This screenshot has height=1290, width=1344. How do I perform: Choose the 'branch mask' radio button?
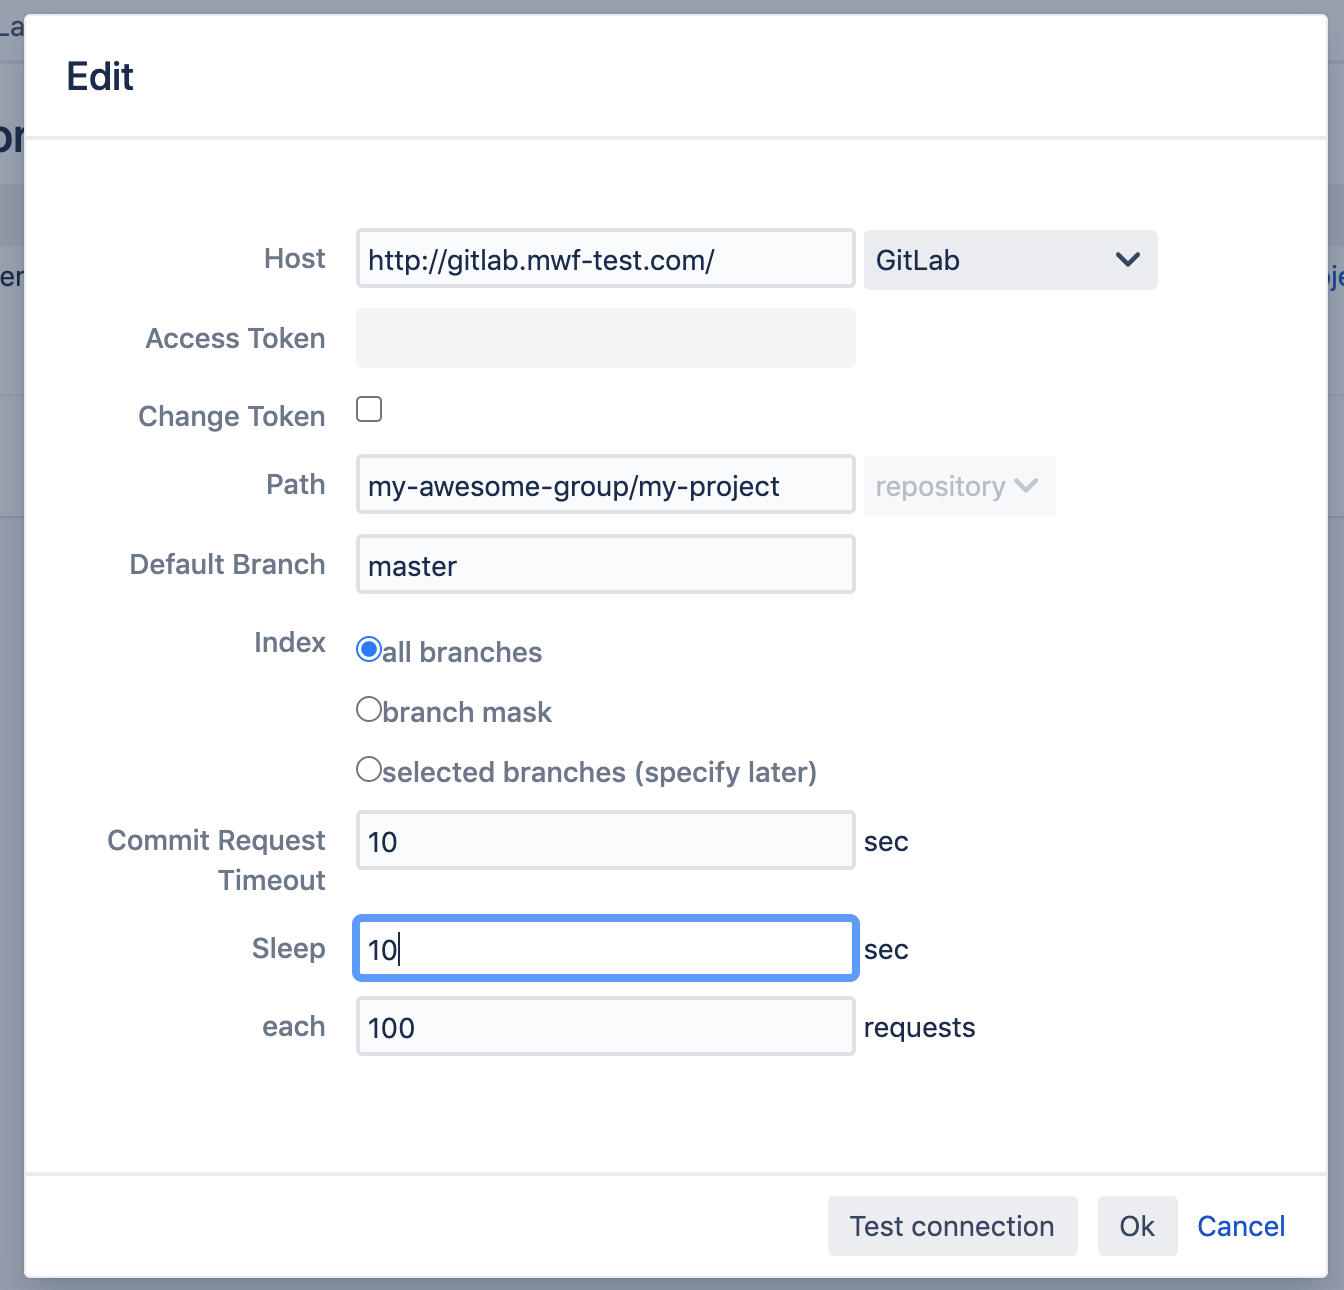point(369,710)
